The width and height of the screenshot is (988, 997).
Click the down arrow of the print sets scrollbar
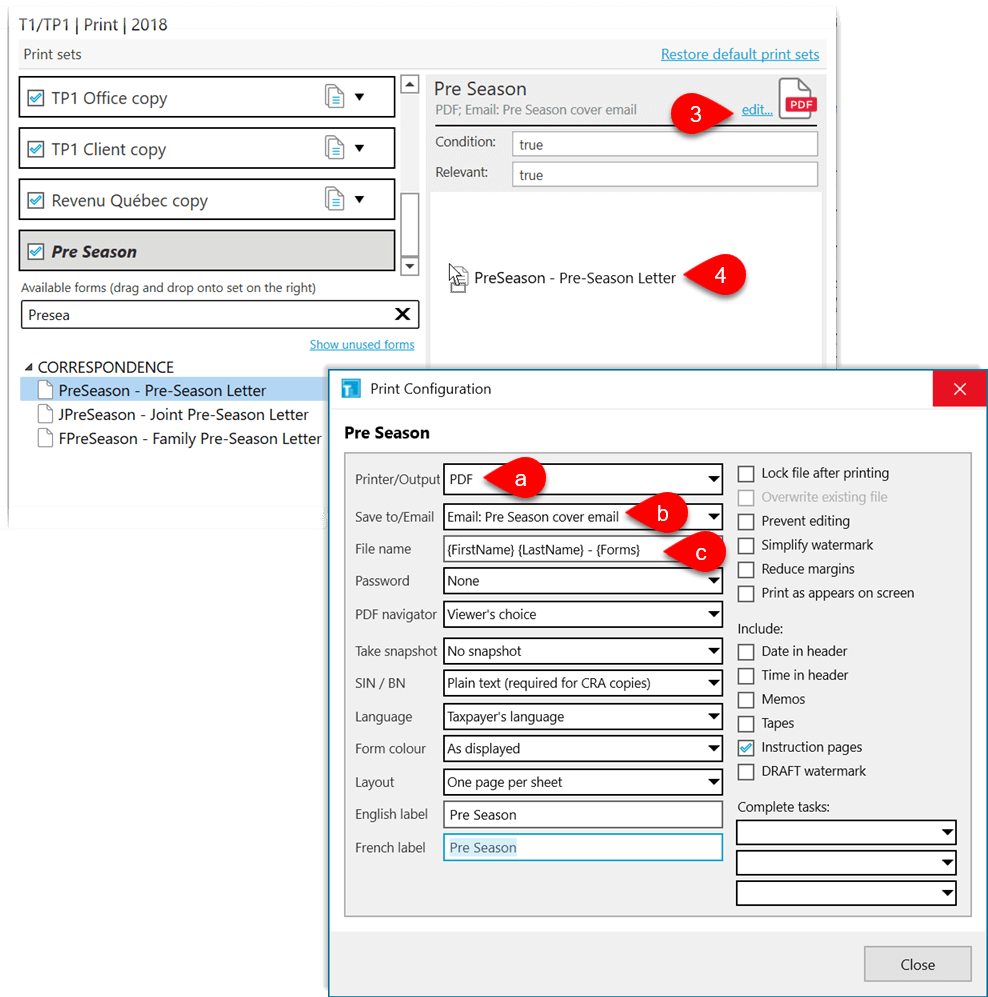click(x=409, y=265)
